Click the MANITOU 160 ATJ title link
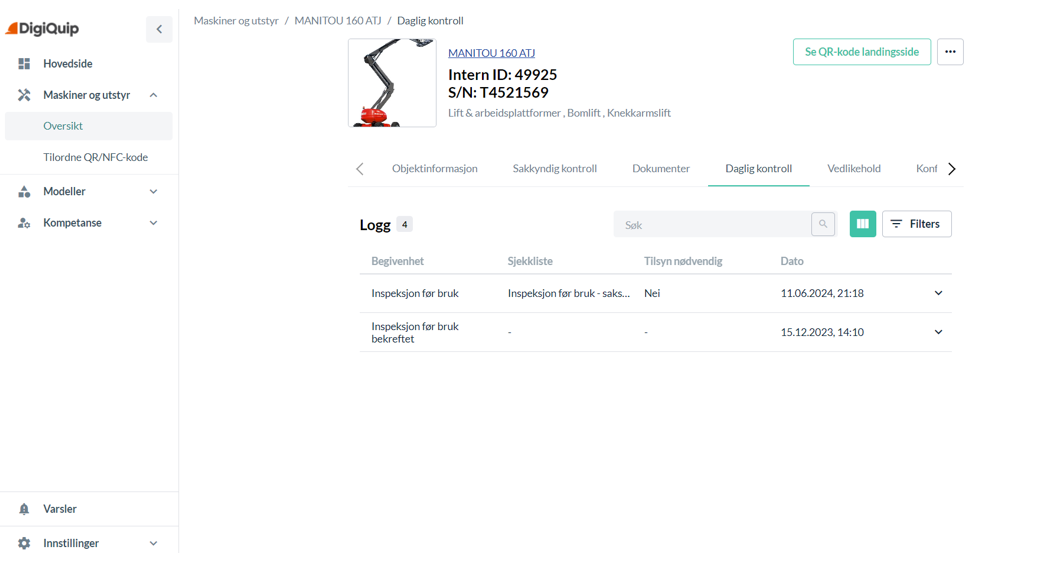 [x=492, y=53]
